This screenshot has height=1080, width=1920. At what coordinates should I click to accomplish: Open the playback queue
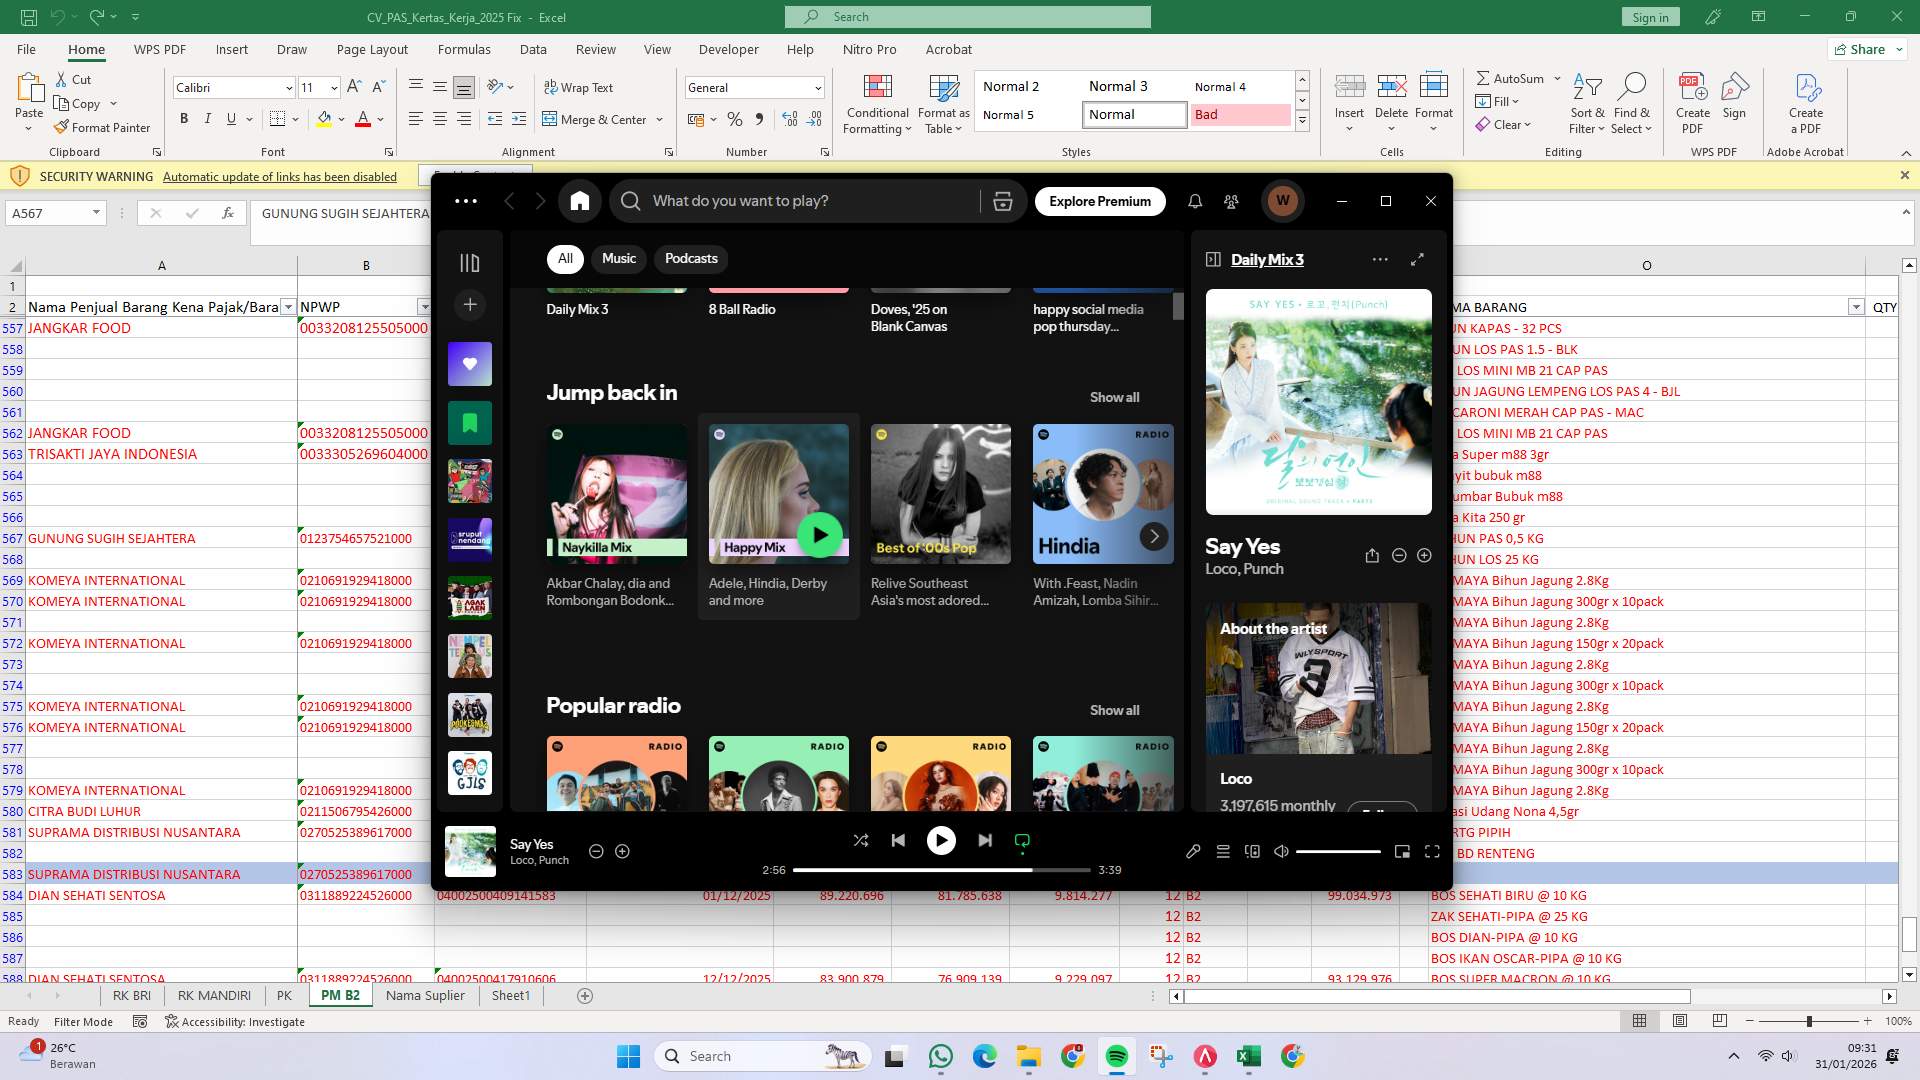coord(1223,852)
